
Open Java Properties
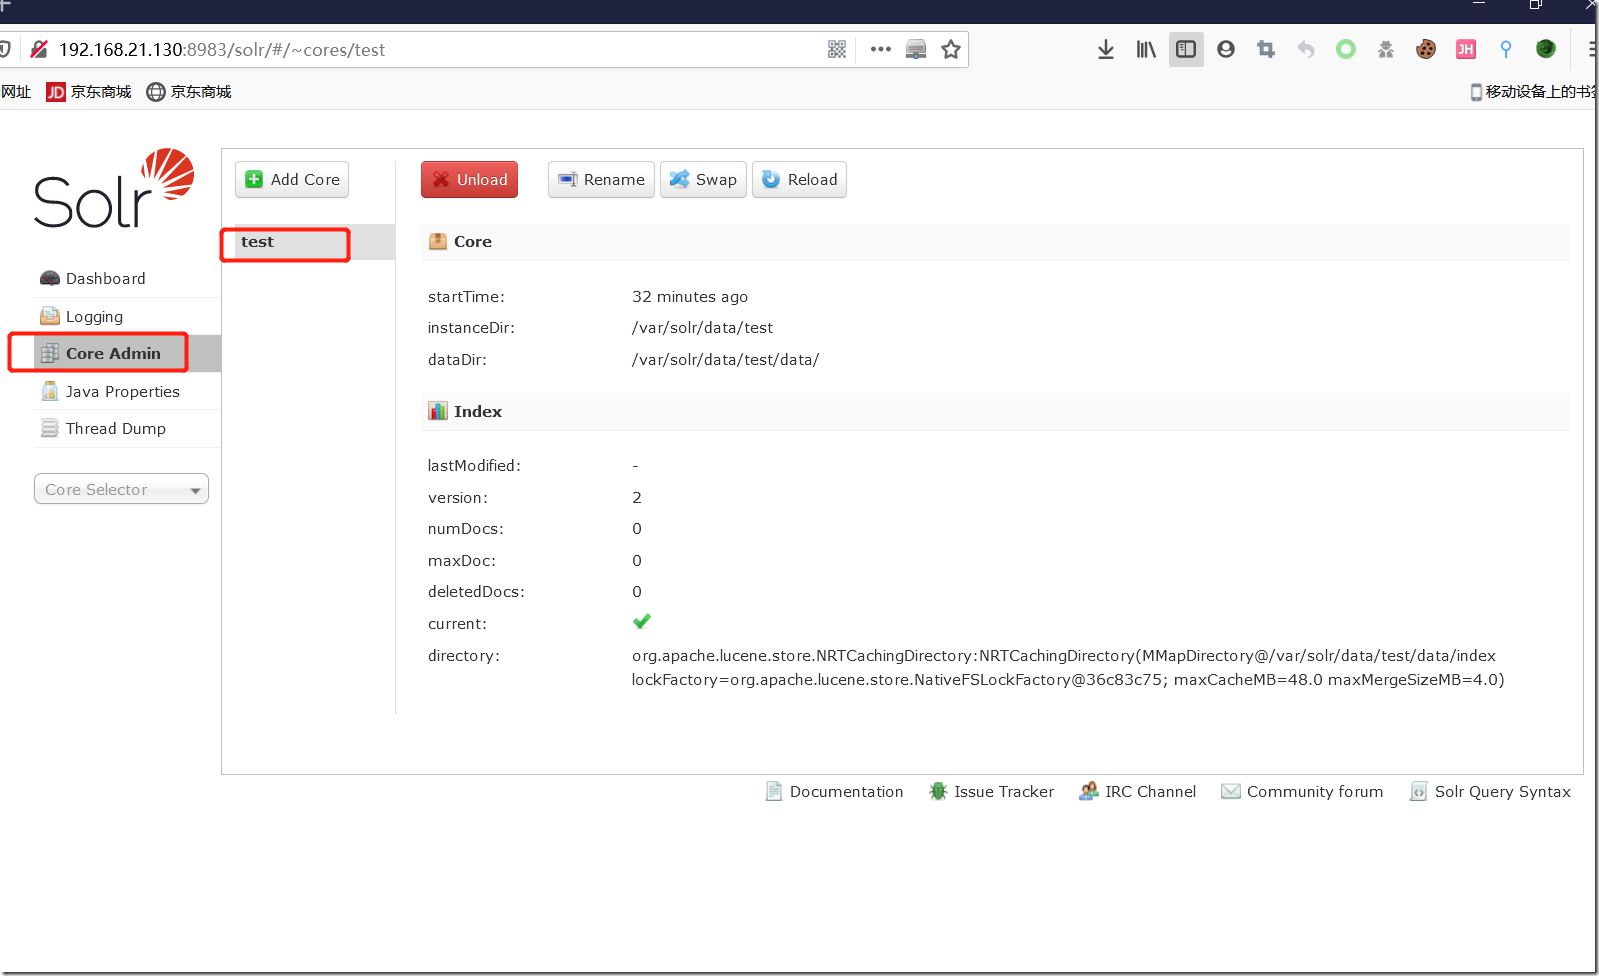(x=123, y=392)
